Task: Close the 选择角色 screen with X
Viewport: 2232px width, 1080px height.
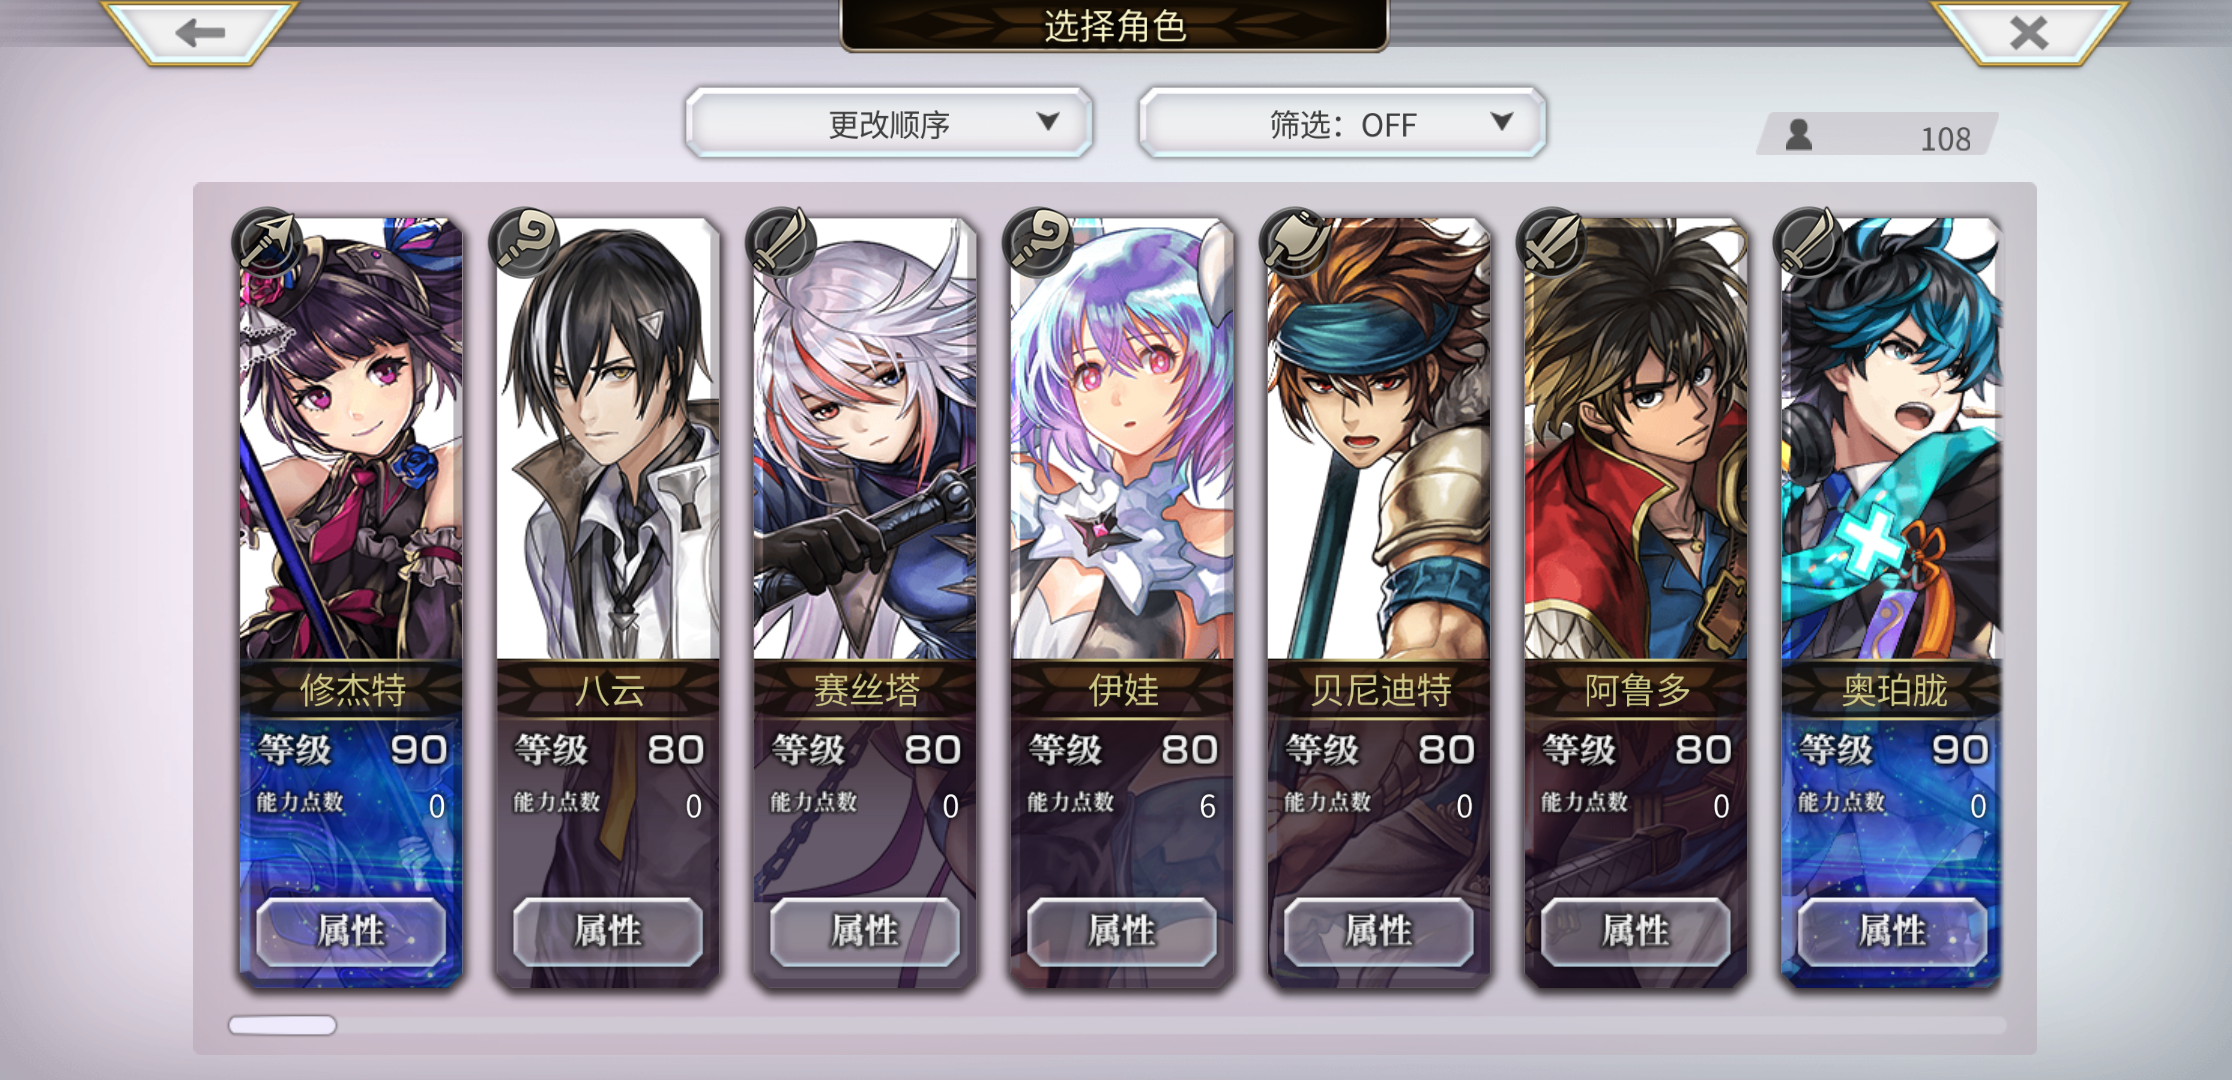Action: click(x=2029, y=33)
